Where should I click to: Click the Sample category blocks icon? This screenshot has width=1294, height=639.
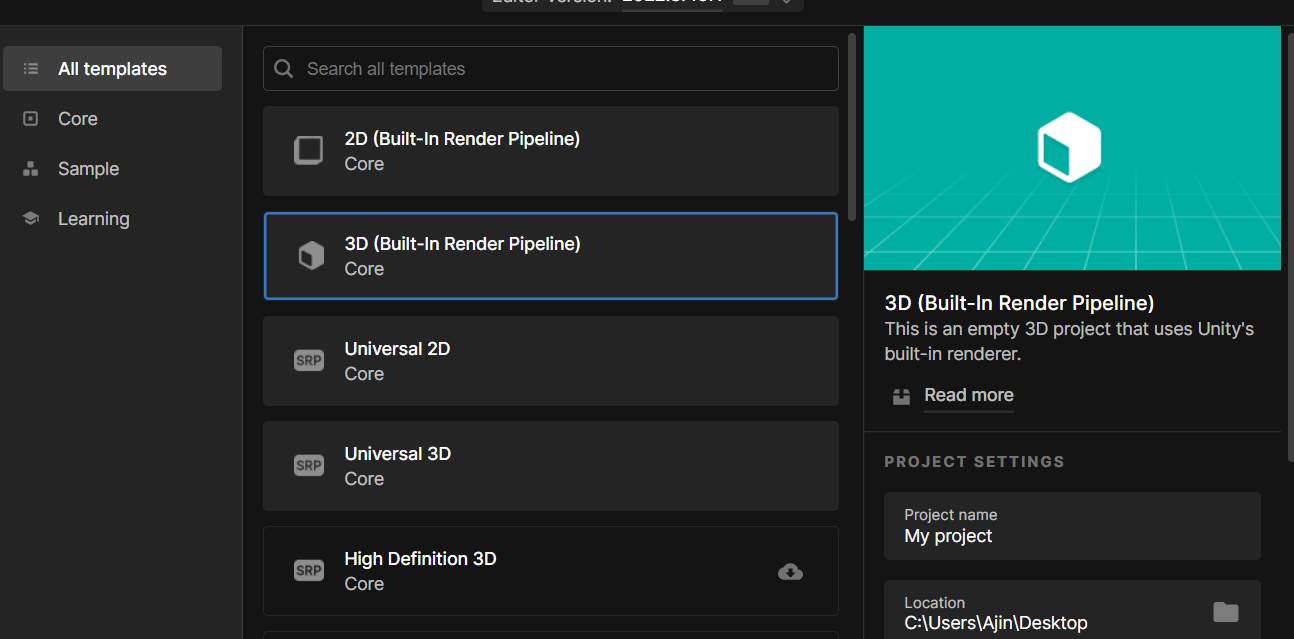(x=31, y=169)
